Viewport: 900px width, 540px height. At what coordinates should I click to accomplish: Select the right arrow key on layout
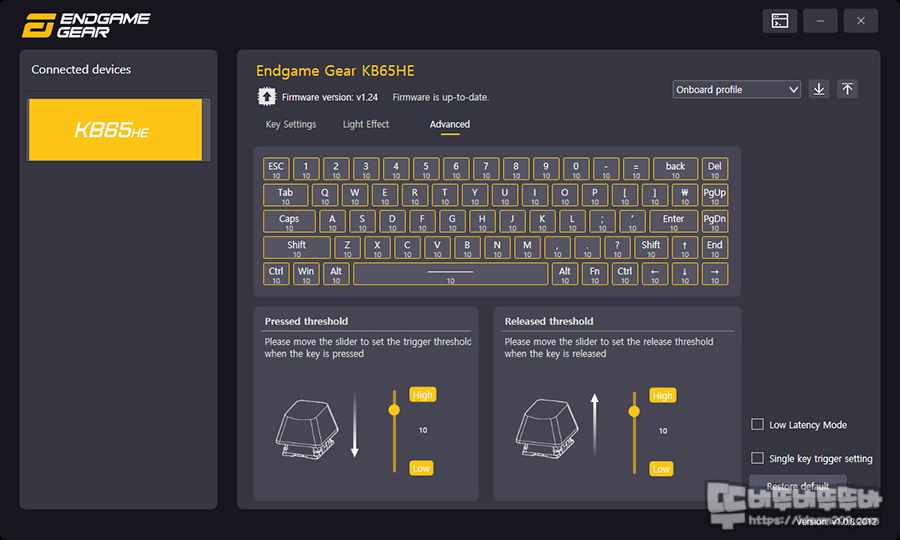(x=715, y=274)
